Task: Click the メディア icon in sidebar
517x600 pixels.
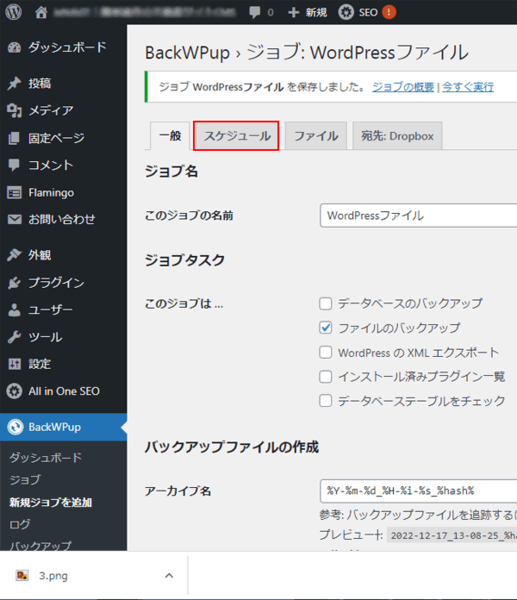Action: (x=15, y=111)
